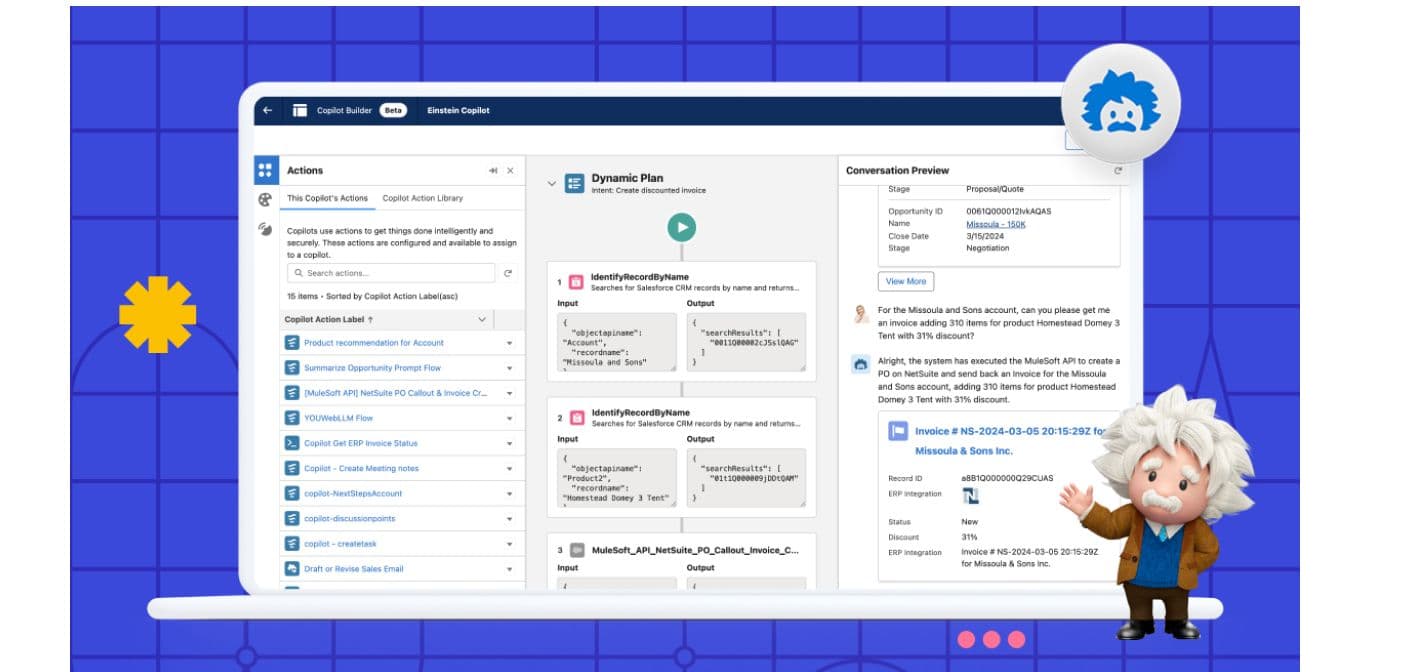Open the third sidebar icon below the palette
The width and height of the screenshot is (1408, 672).
coord(265,229)
